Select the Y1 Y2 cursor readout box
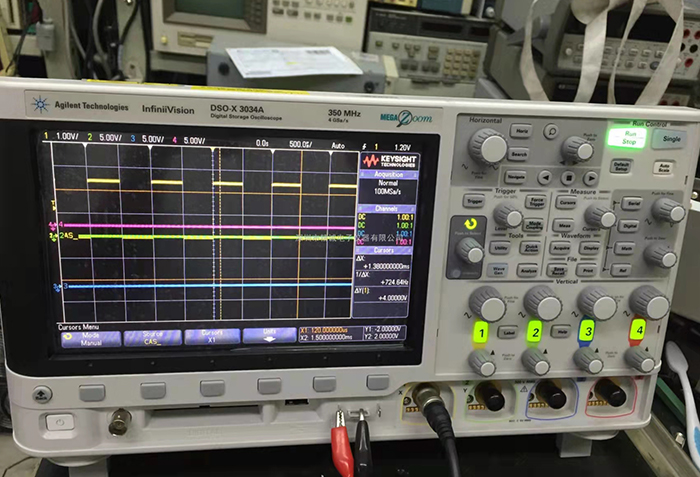Viewport: 700px width, 477px height. (x=384, y=332)
